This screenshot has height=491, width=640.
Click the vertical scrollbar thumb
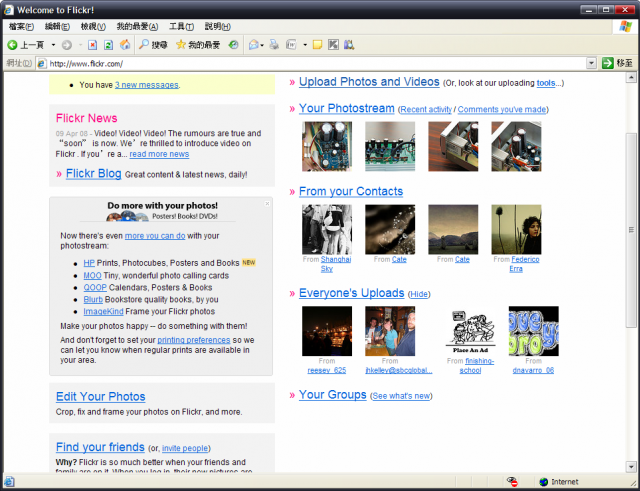[x=631, y=230]
